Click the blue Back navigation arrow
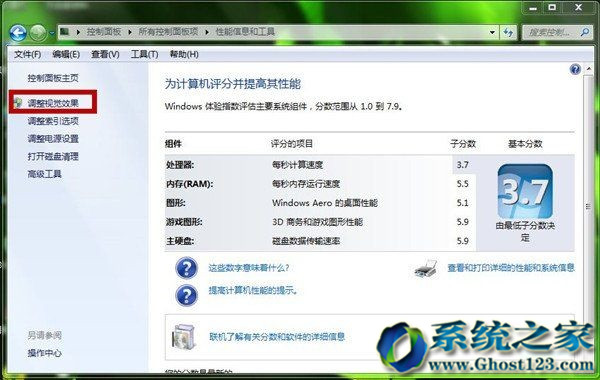This screenshot has height=380, width=600. pyautogui.click(x=18, y=33)
